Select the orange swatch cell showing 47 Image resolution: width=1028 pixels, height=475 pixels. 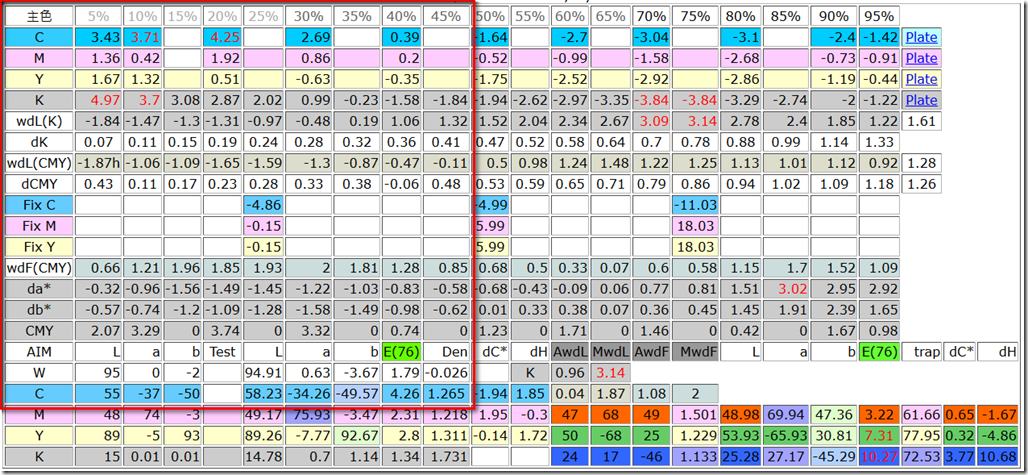click(570, 415)
